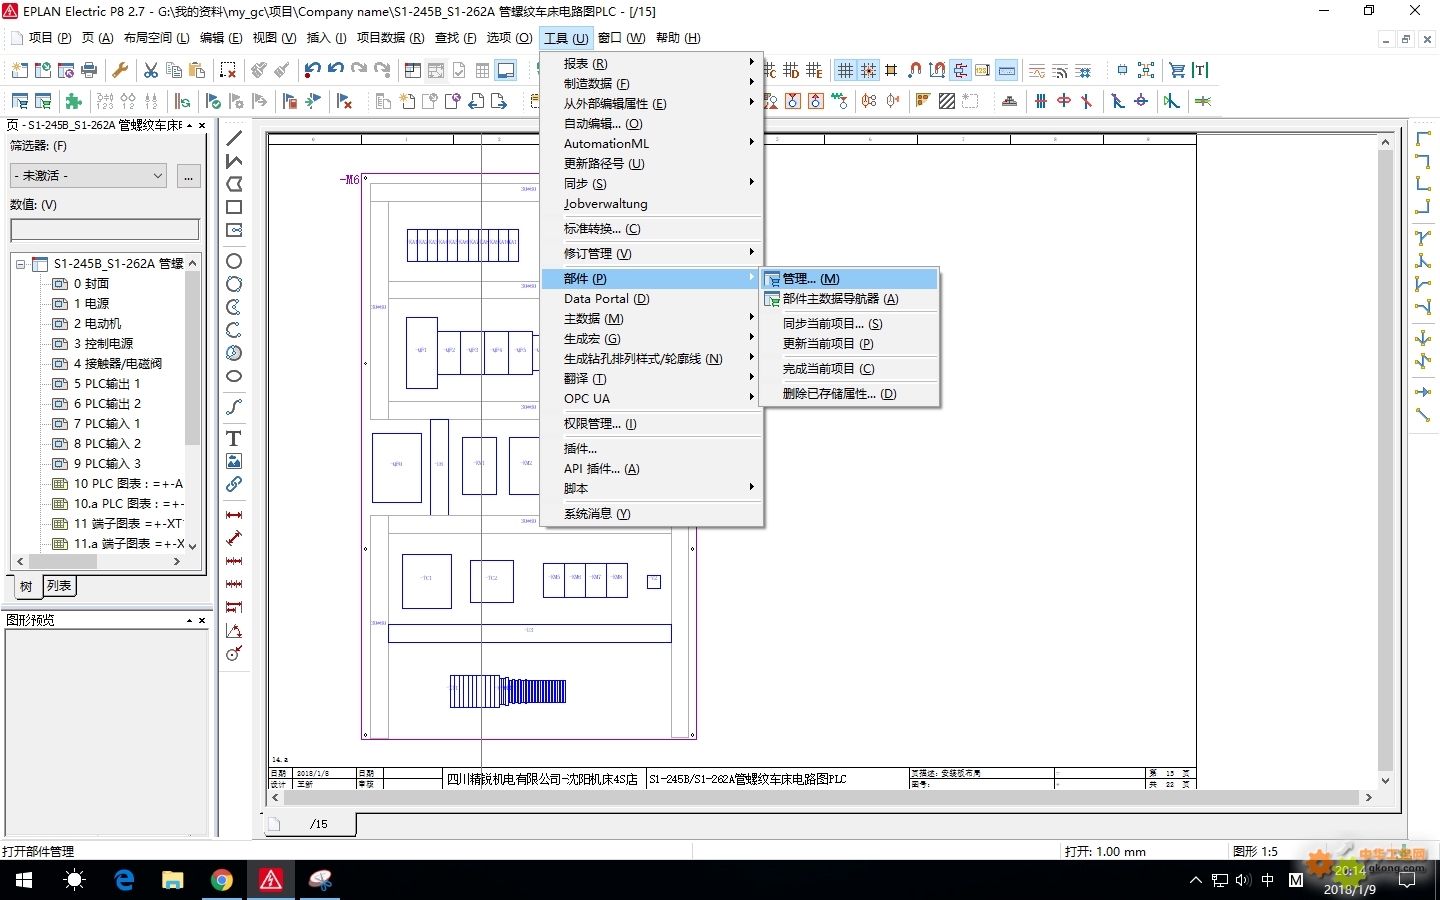Expand the 翻译 (T) submenu
The image size is (1440, 900).
pyautogui.click(x=651, y=378)
